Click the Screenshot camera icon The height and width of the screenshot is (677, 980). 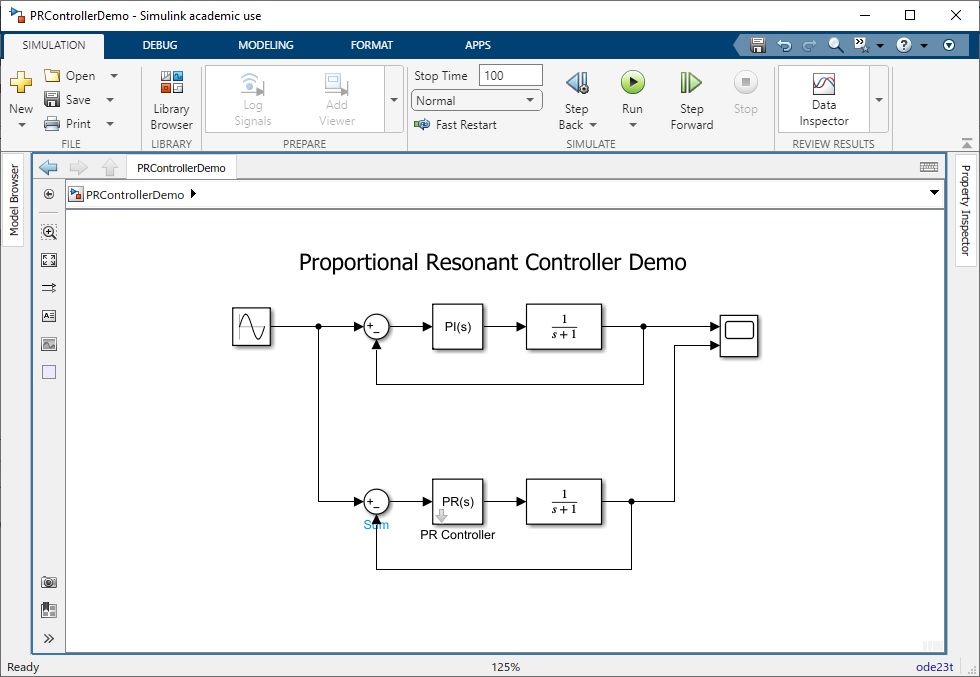49,582
